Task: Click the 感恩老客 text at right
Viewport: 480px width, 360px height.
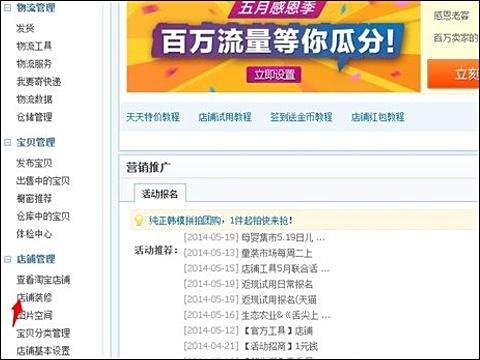Action: [451, 16]
